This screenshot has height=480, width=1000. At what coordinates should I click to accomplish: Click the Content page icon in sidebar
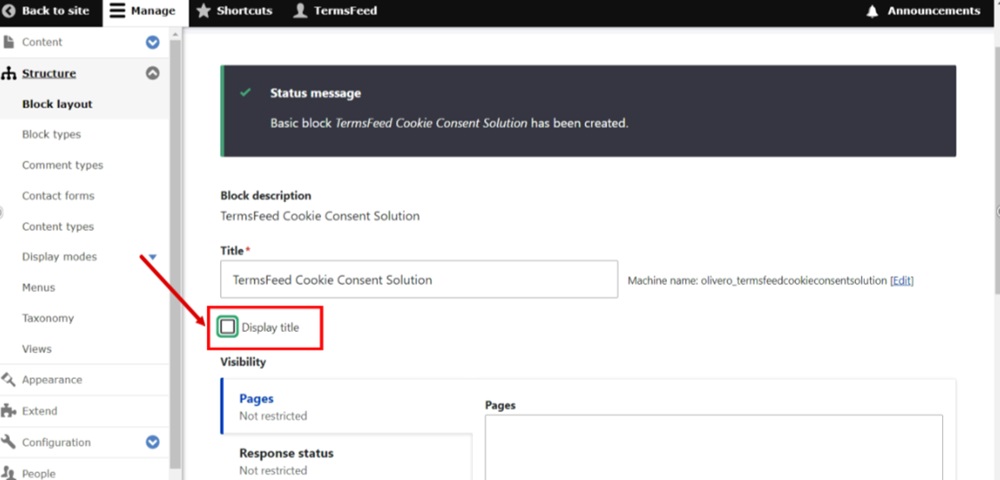(x=8, y=42)
